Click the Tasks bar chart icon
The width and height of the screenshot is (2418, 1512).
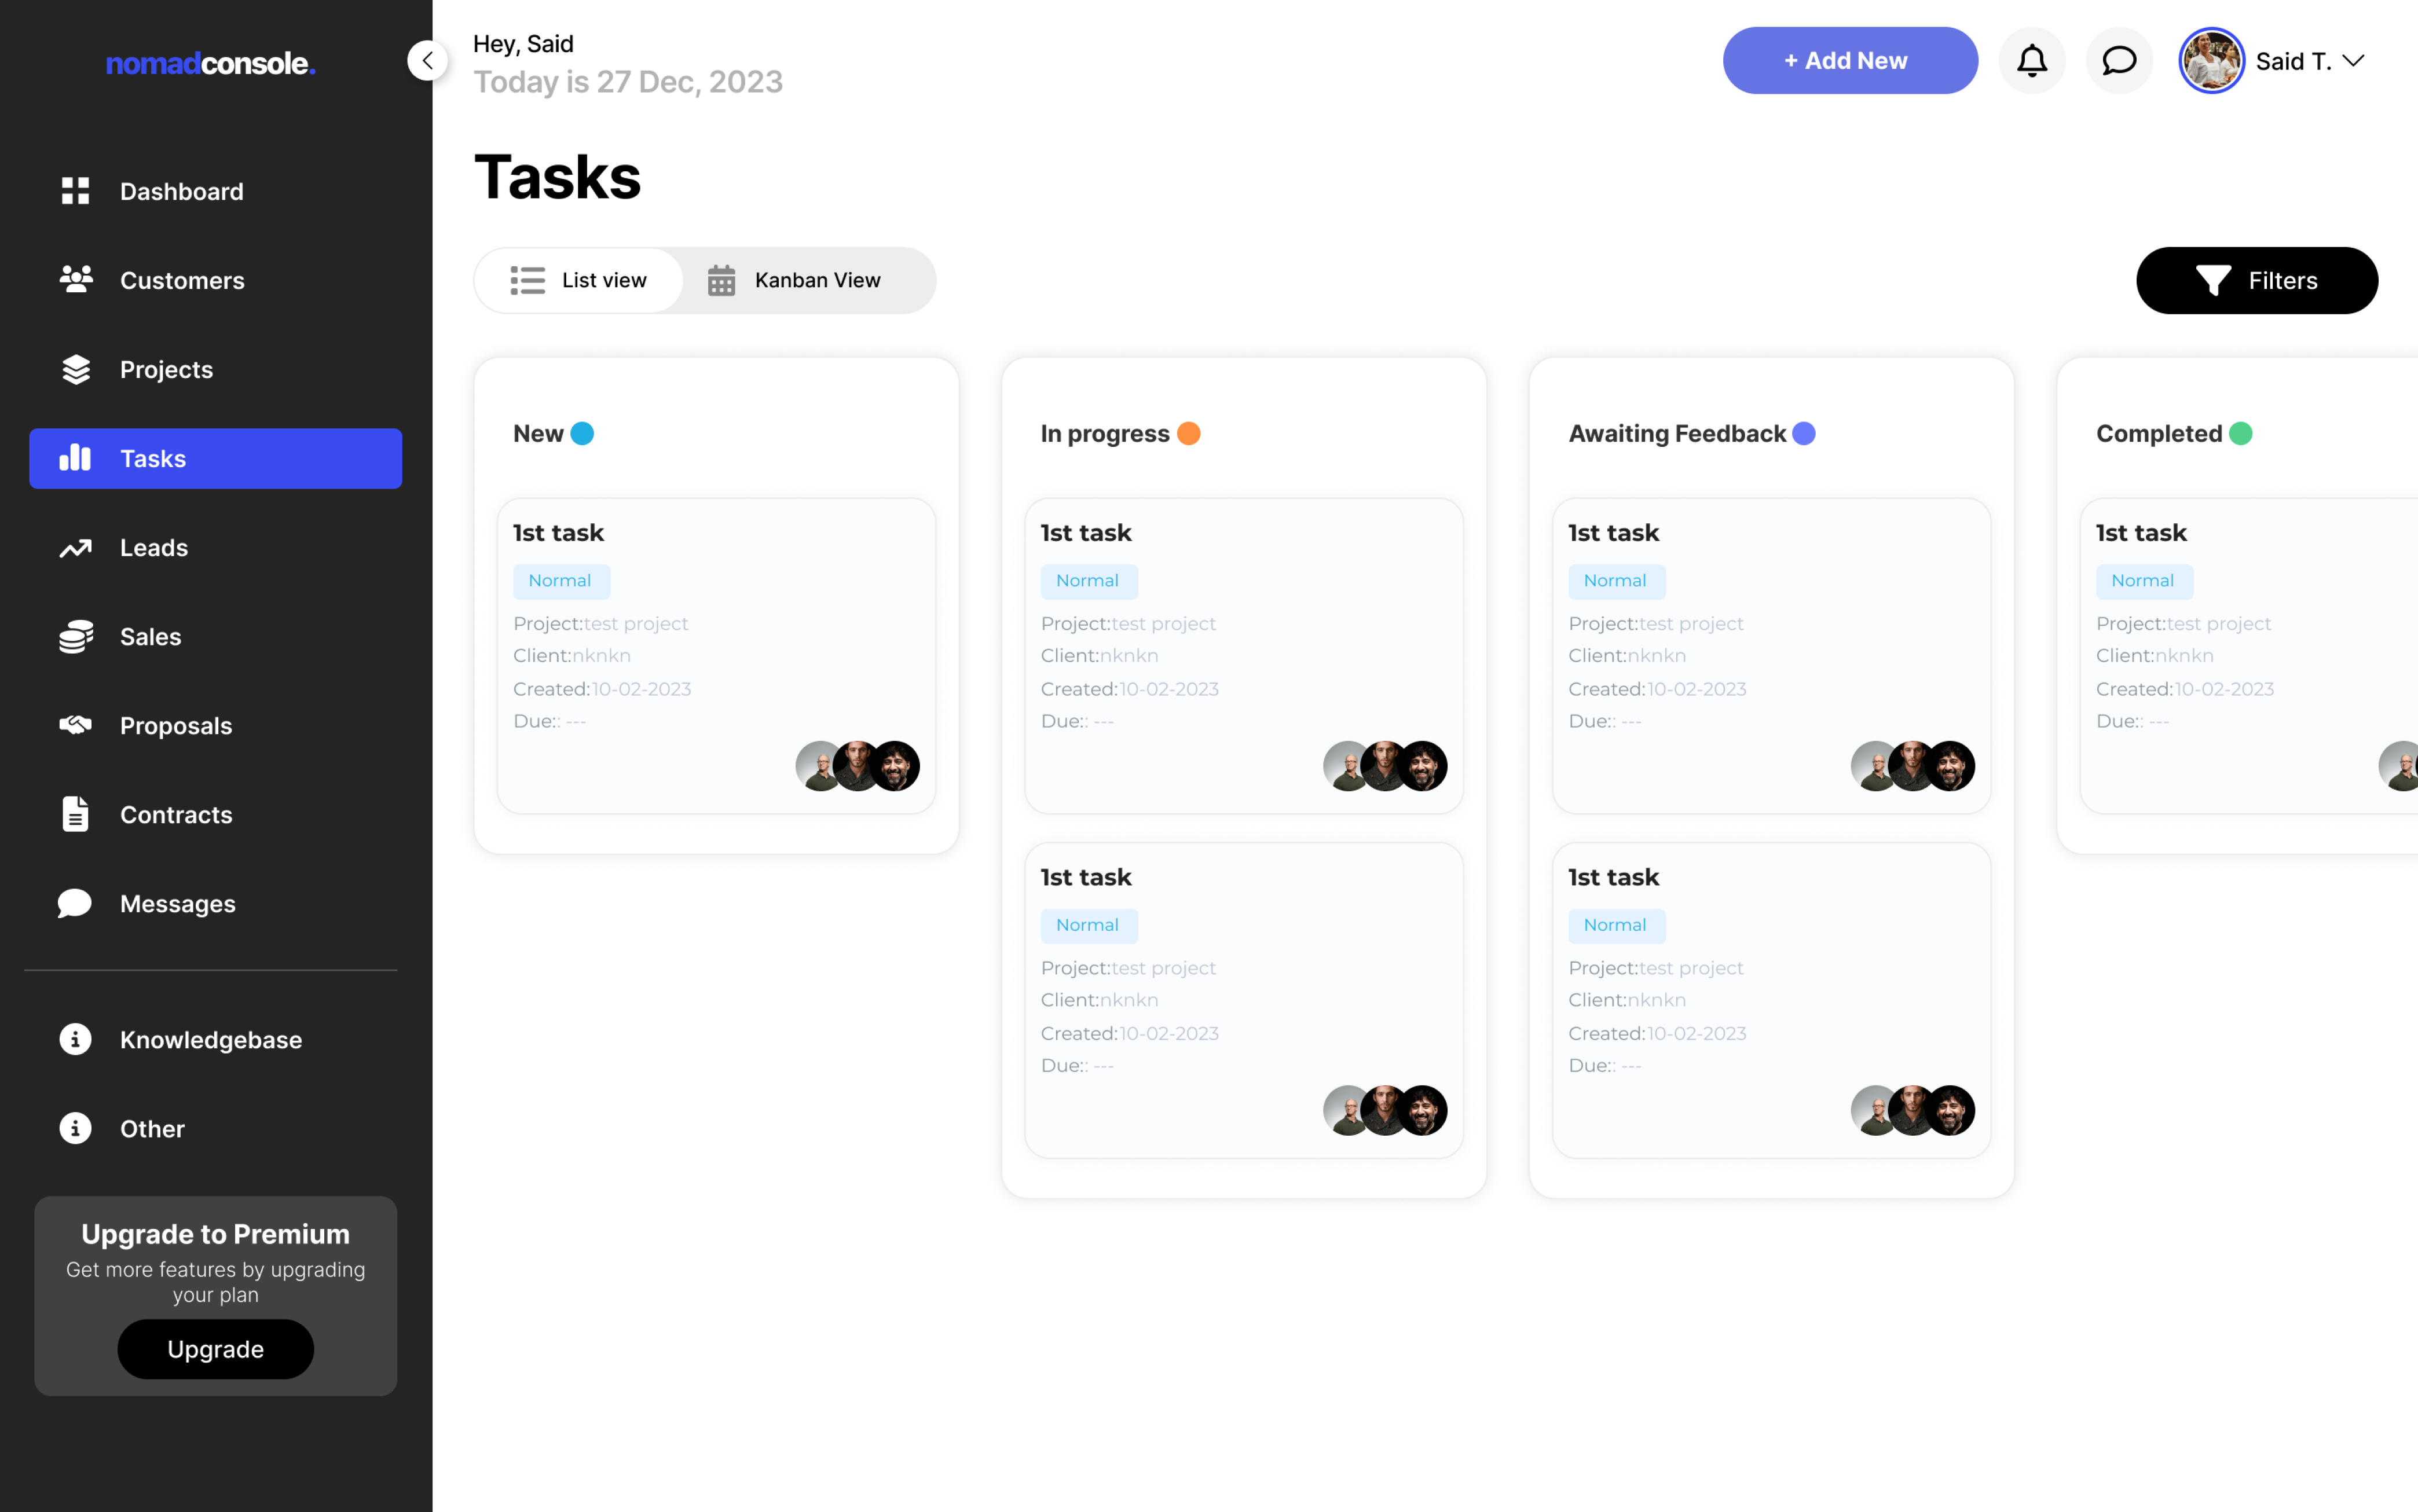click(x=75, y=458)
